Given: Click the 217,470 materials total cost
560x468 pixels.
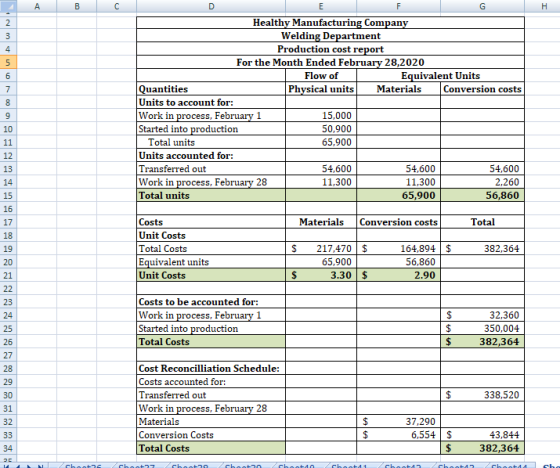Looking at the screenshot, I should pos(321,249).
